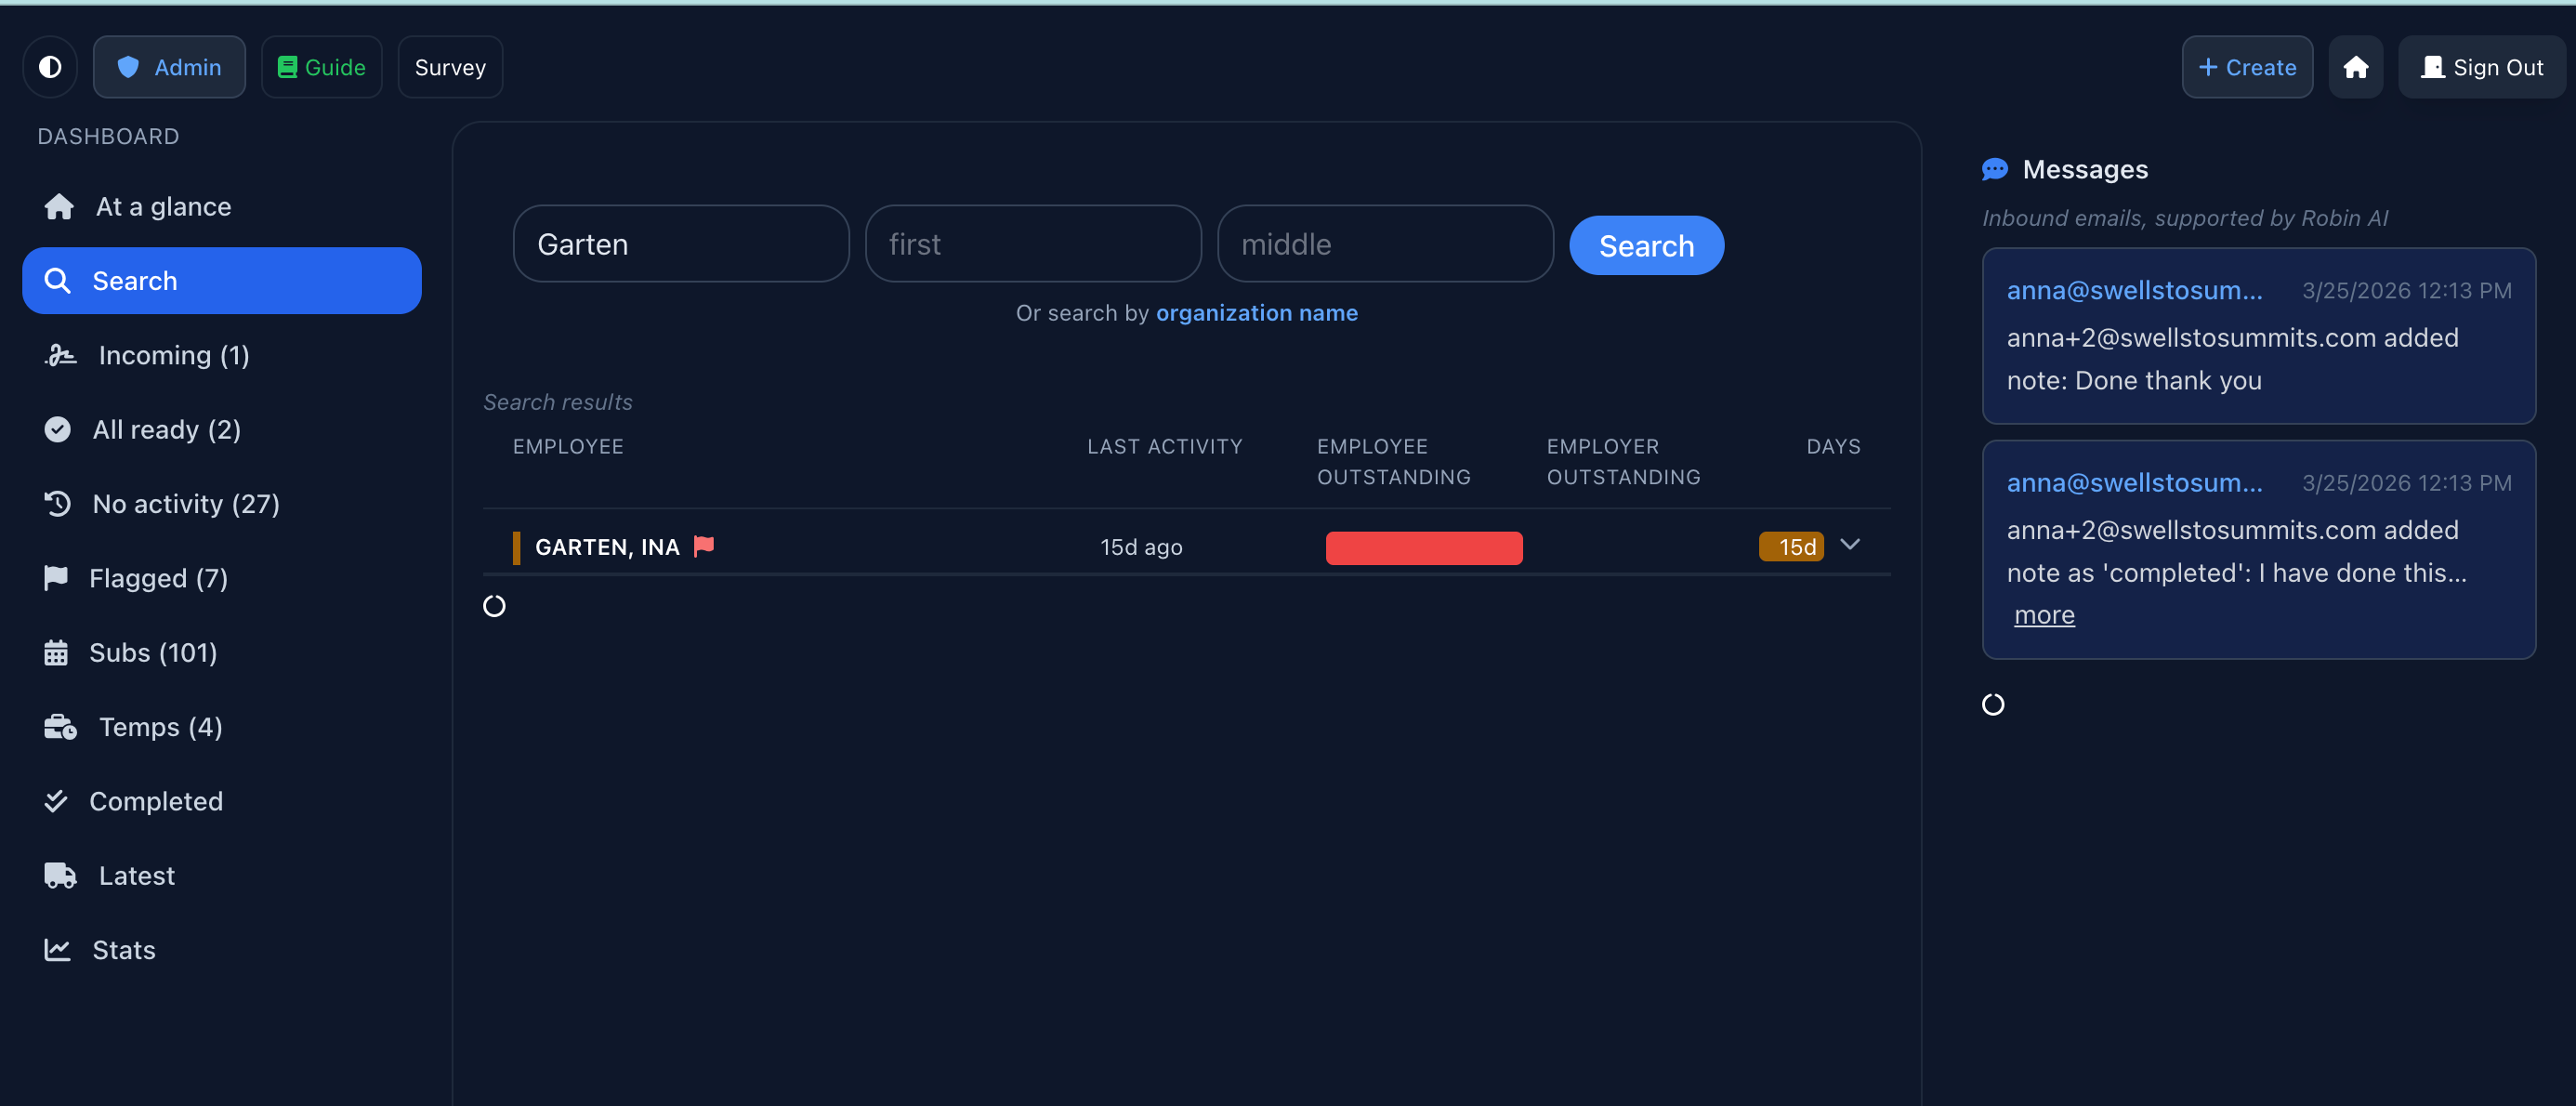
Task: Open the Stats chart page
Action: [x=123, y=950]
